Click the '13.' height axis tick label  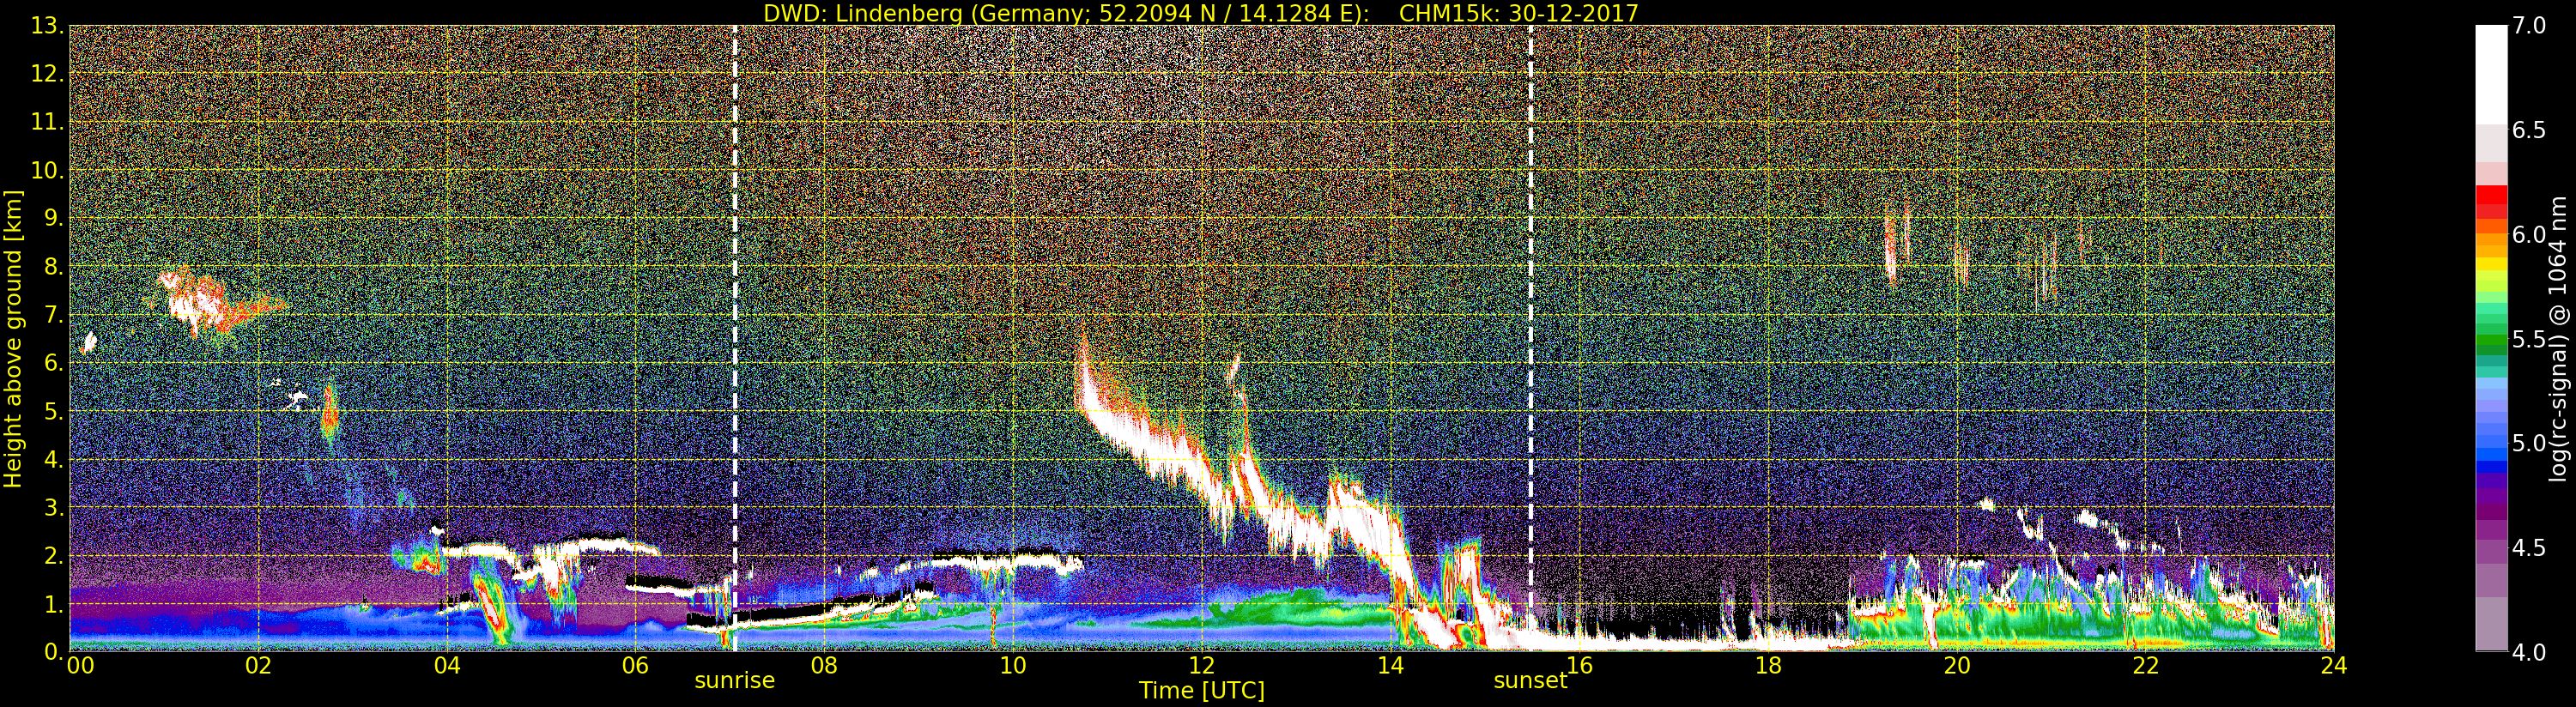point(47,26)
